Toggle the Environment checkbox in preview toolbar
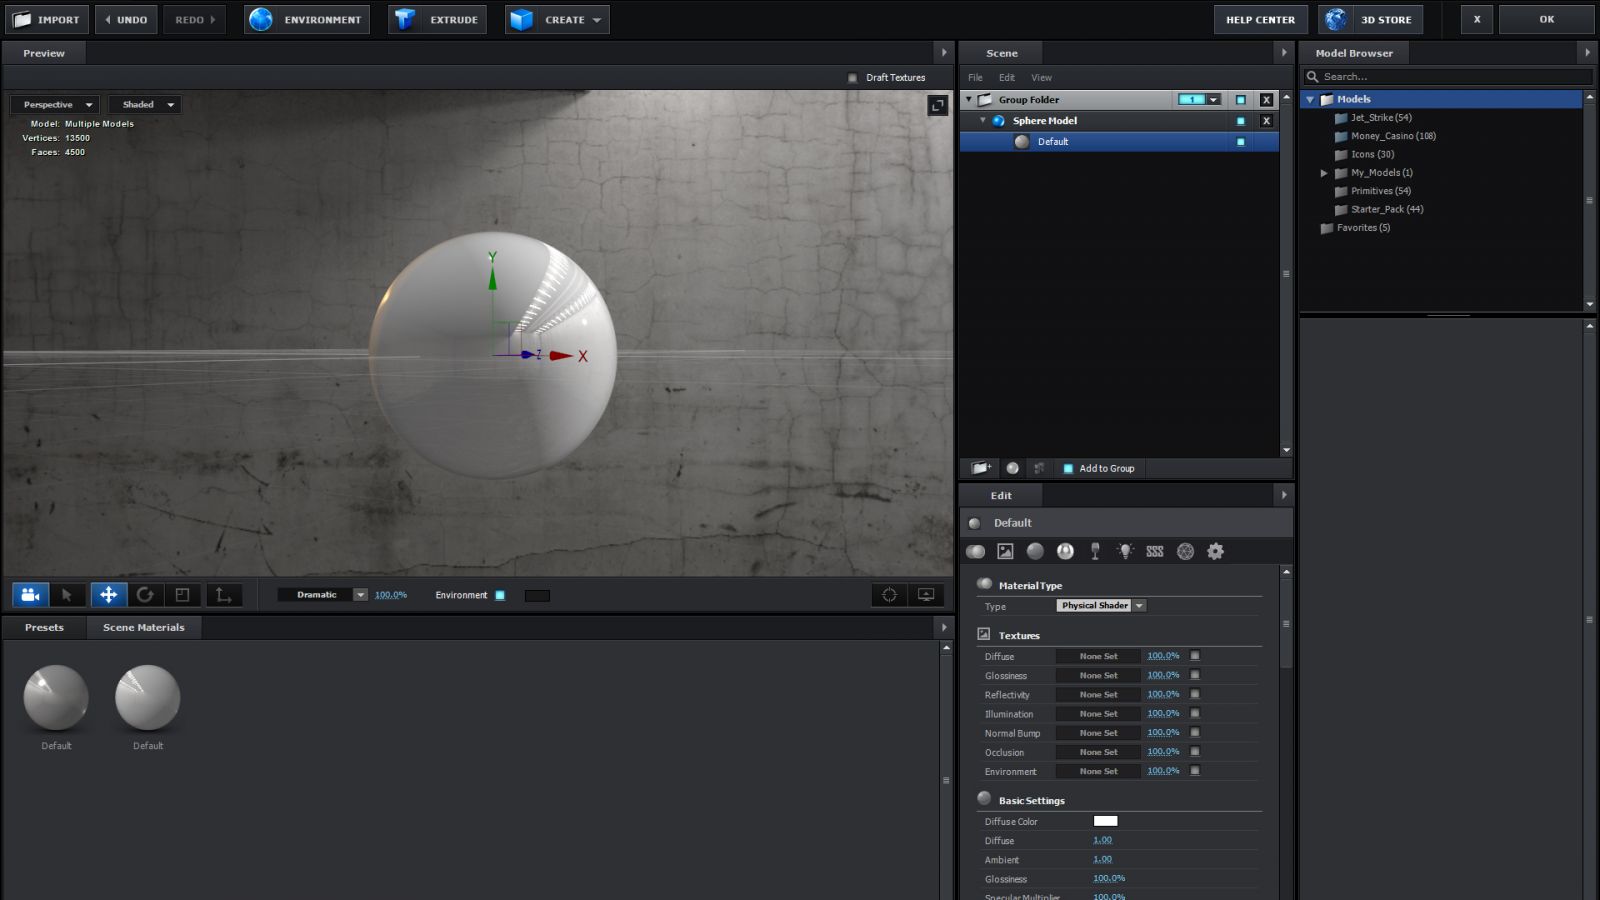Image resolution: width=1600 pixels, height=900 pixels. pyautogui.click(x=500, y=594)
